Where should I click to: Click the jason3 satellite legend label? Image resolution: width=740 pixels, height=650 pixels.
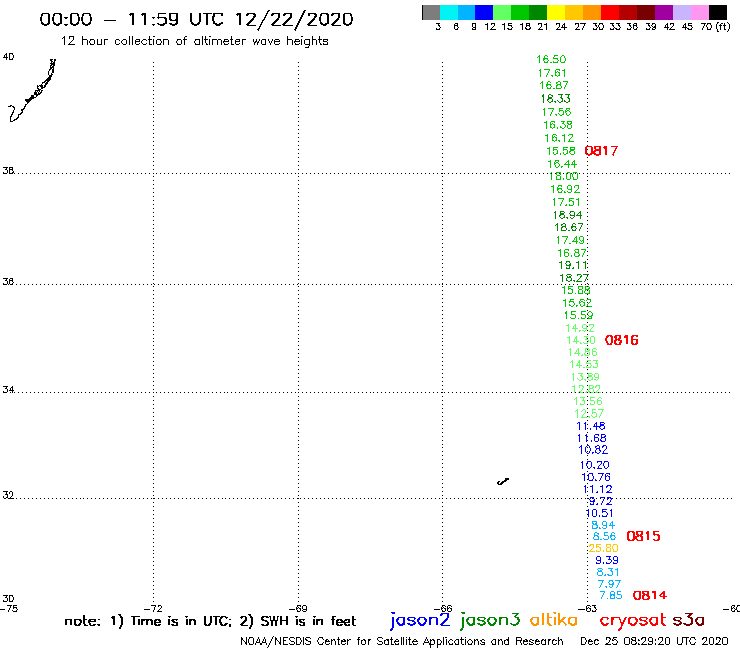coord(490,620)
